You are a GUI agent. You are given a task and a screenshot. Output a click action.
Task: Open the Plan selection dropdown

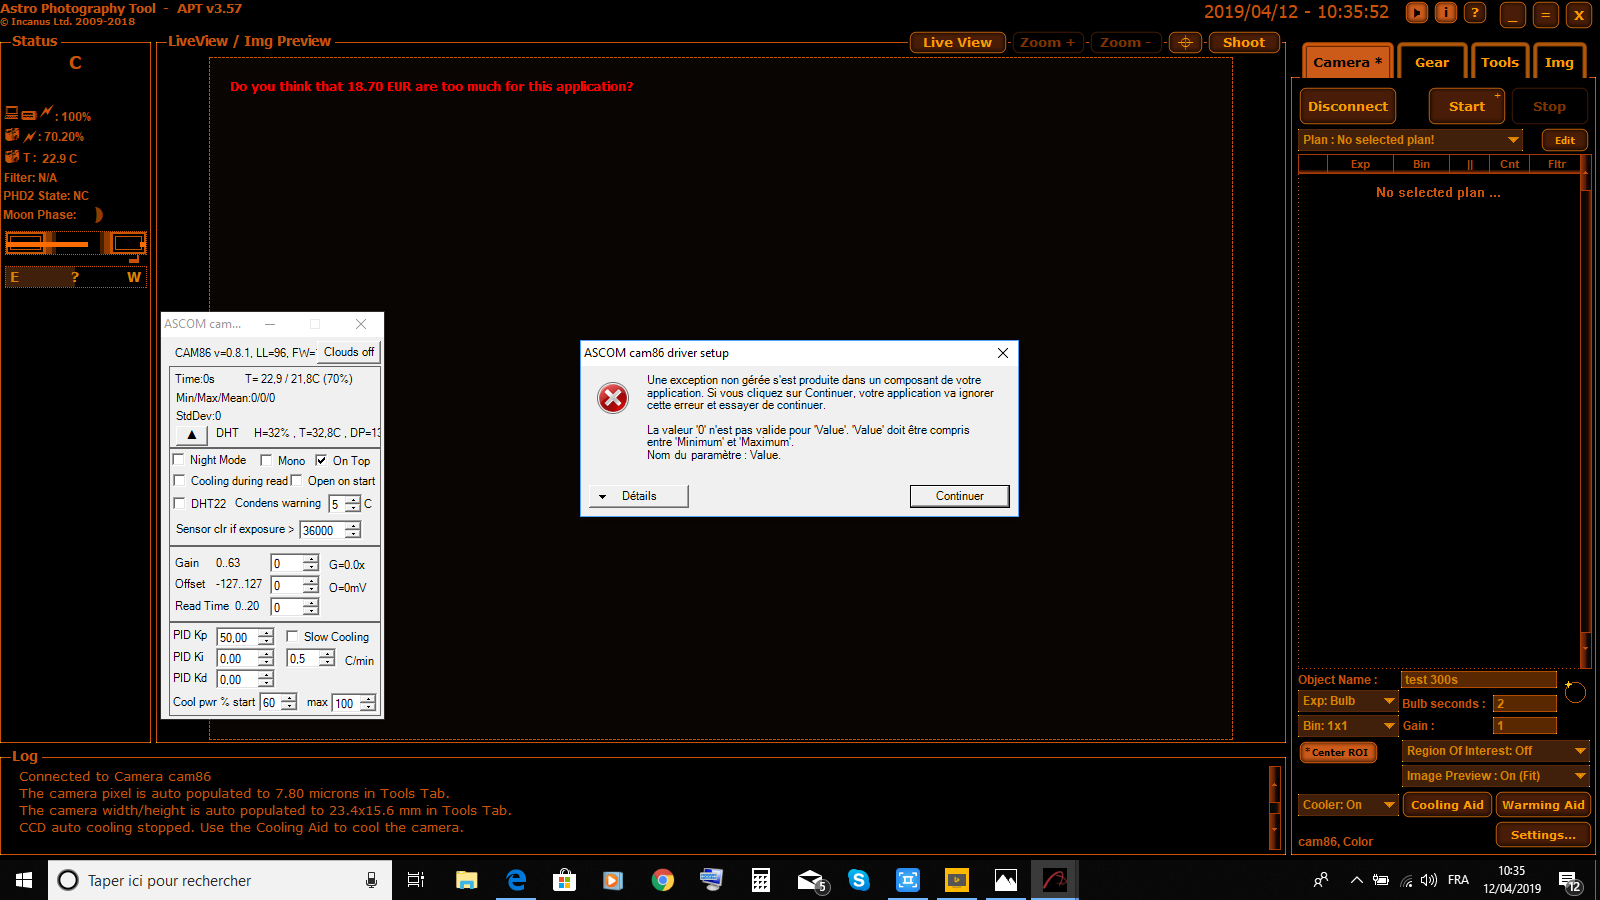1411,140
